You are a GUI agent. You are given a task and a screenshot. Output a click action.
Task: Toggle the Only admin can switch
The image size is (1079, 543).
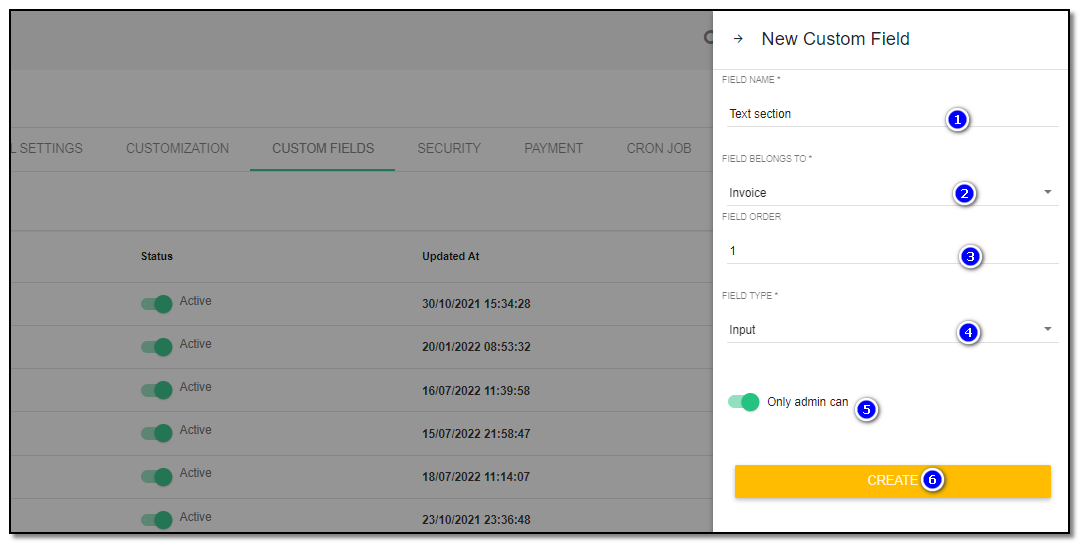tap(744, 402)
